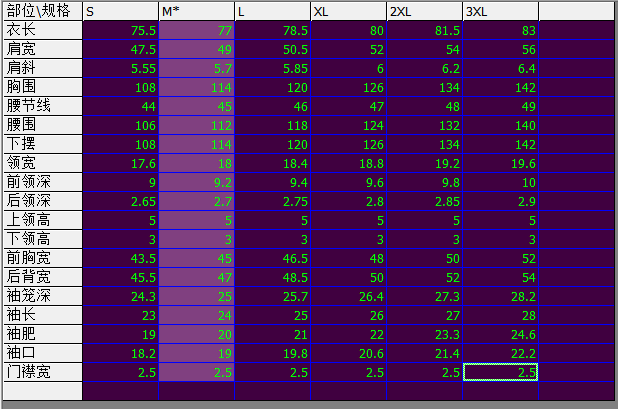The image size is (618, 409).
Task: Click 衣长 S cell value 75.5
Action: click(121, 30)
